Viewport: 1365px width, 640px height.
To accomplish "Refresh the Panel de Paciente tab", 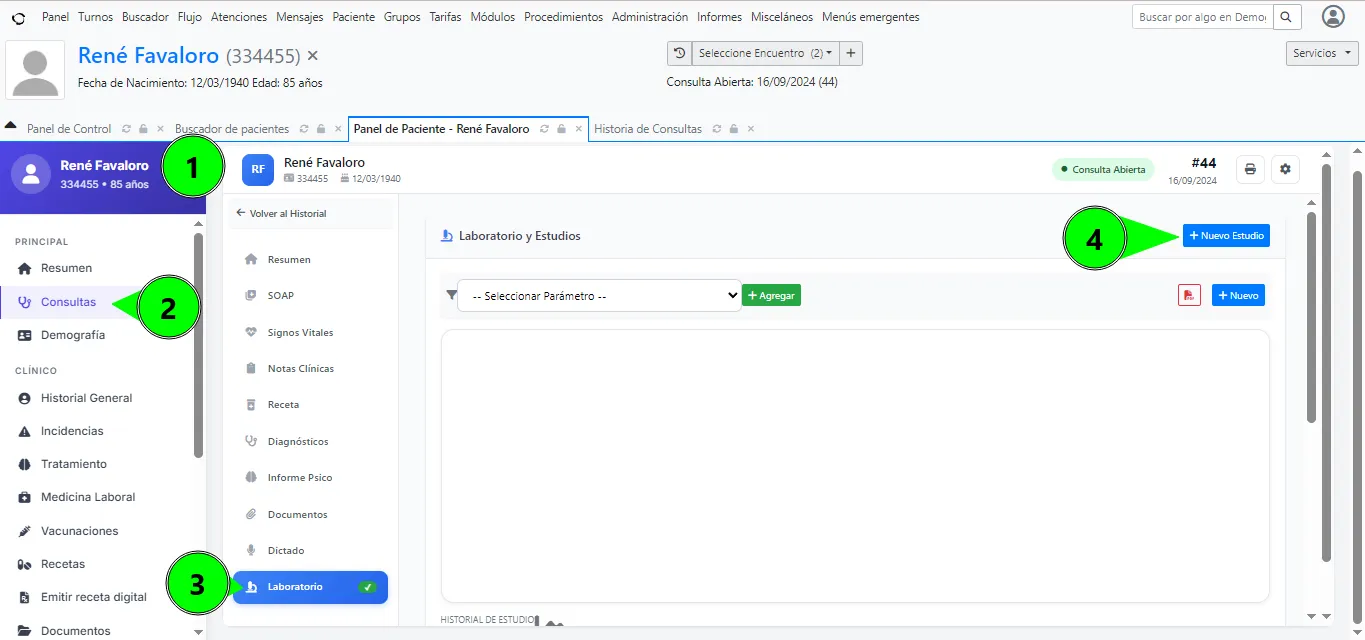I will (x=544, y=129).
